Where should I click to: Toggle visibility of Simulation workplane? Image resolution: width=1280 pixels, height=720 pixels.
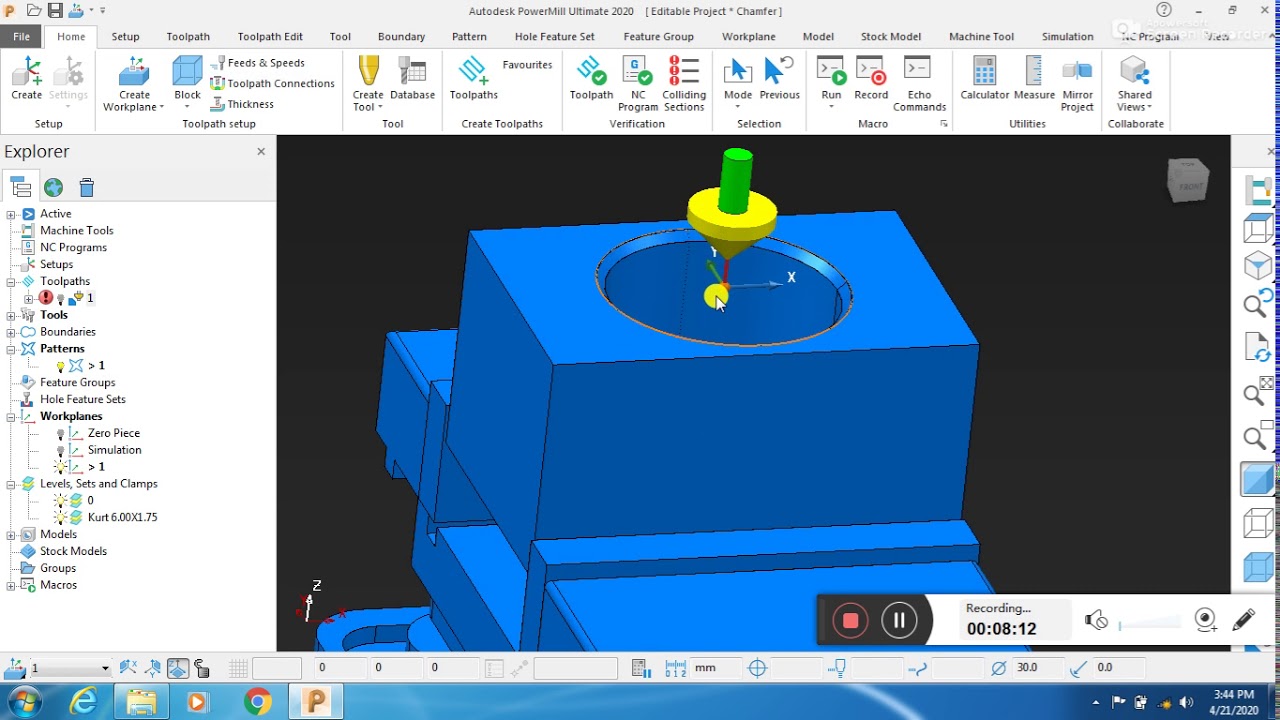(60, 451)
